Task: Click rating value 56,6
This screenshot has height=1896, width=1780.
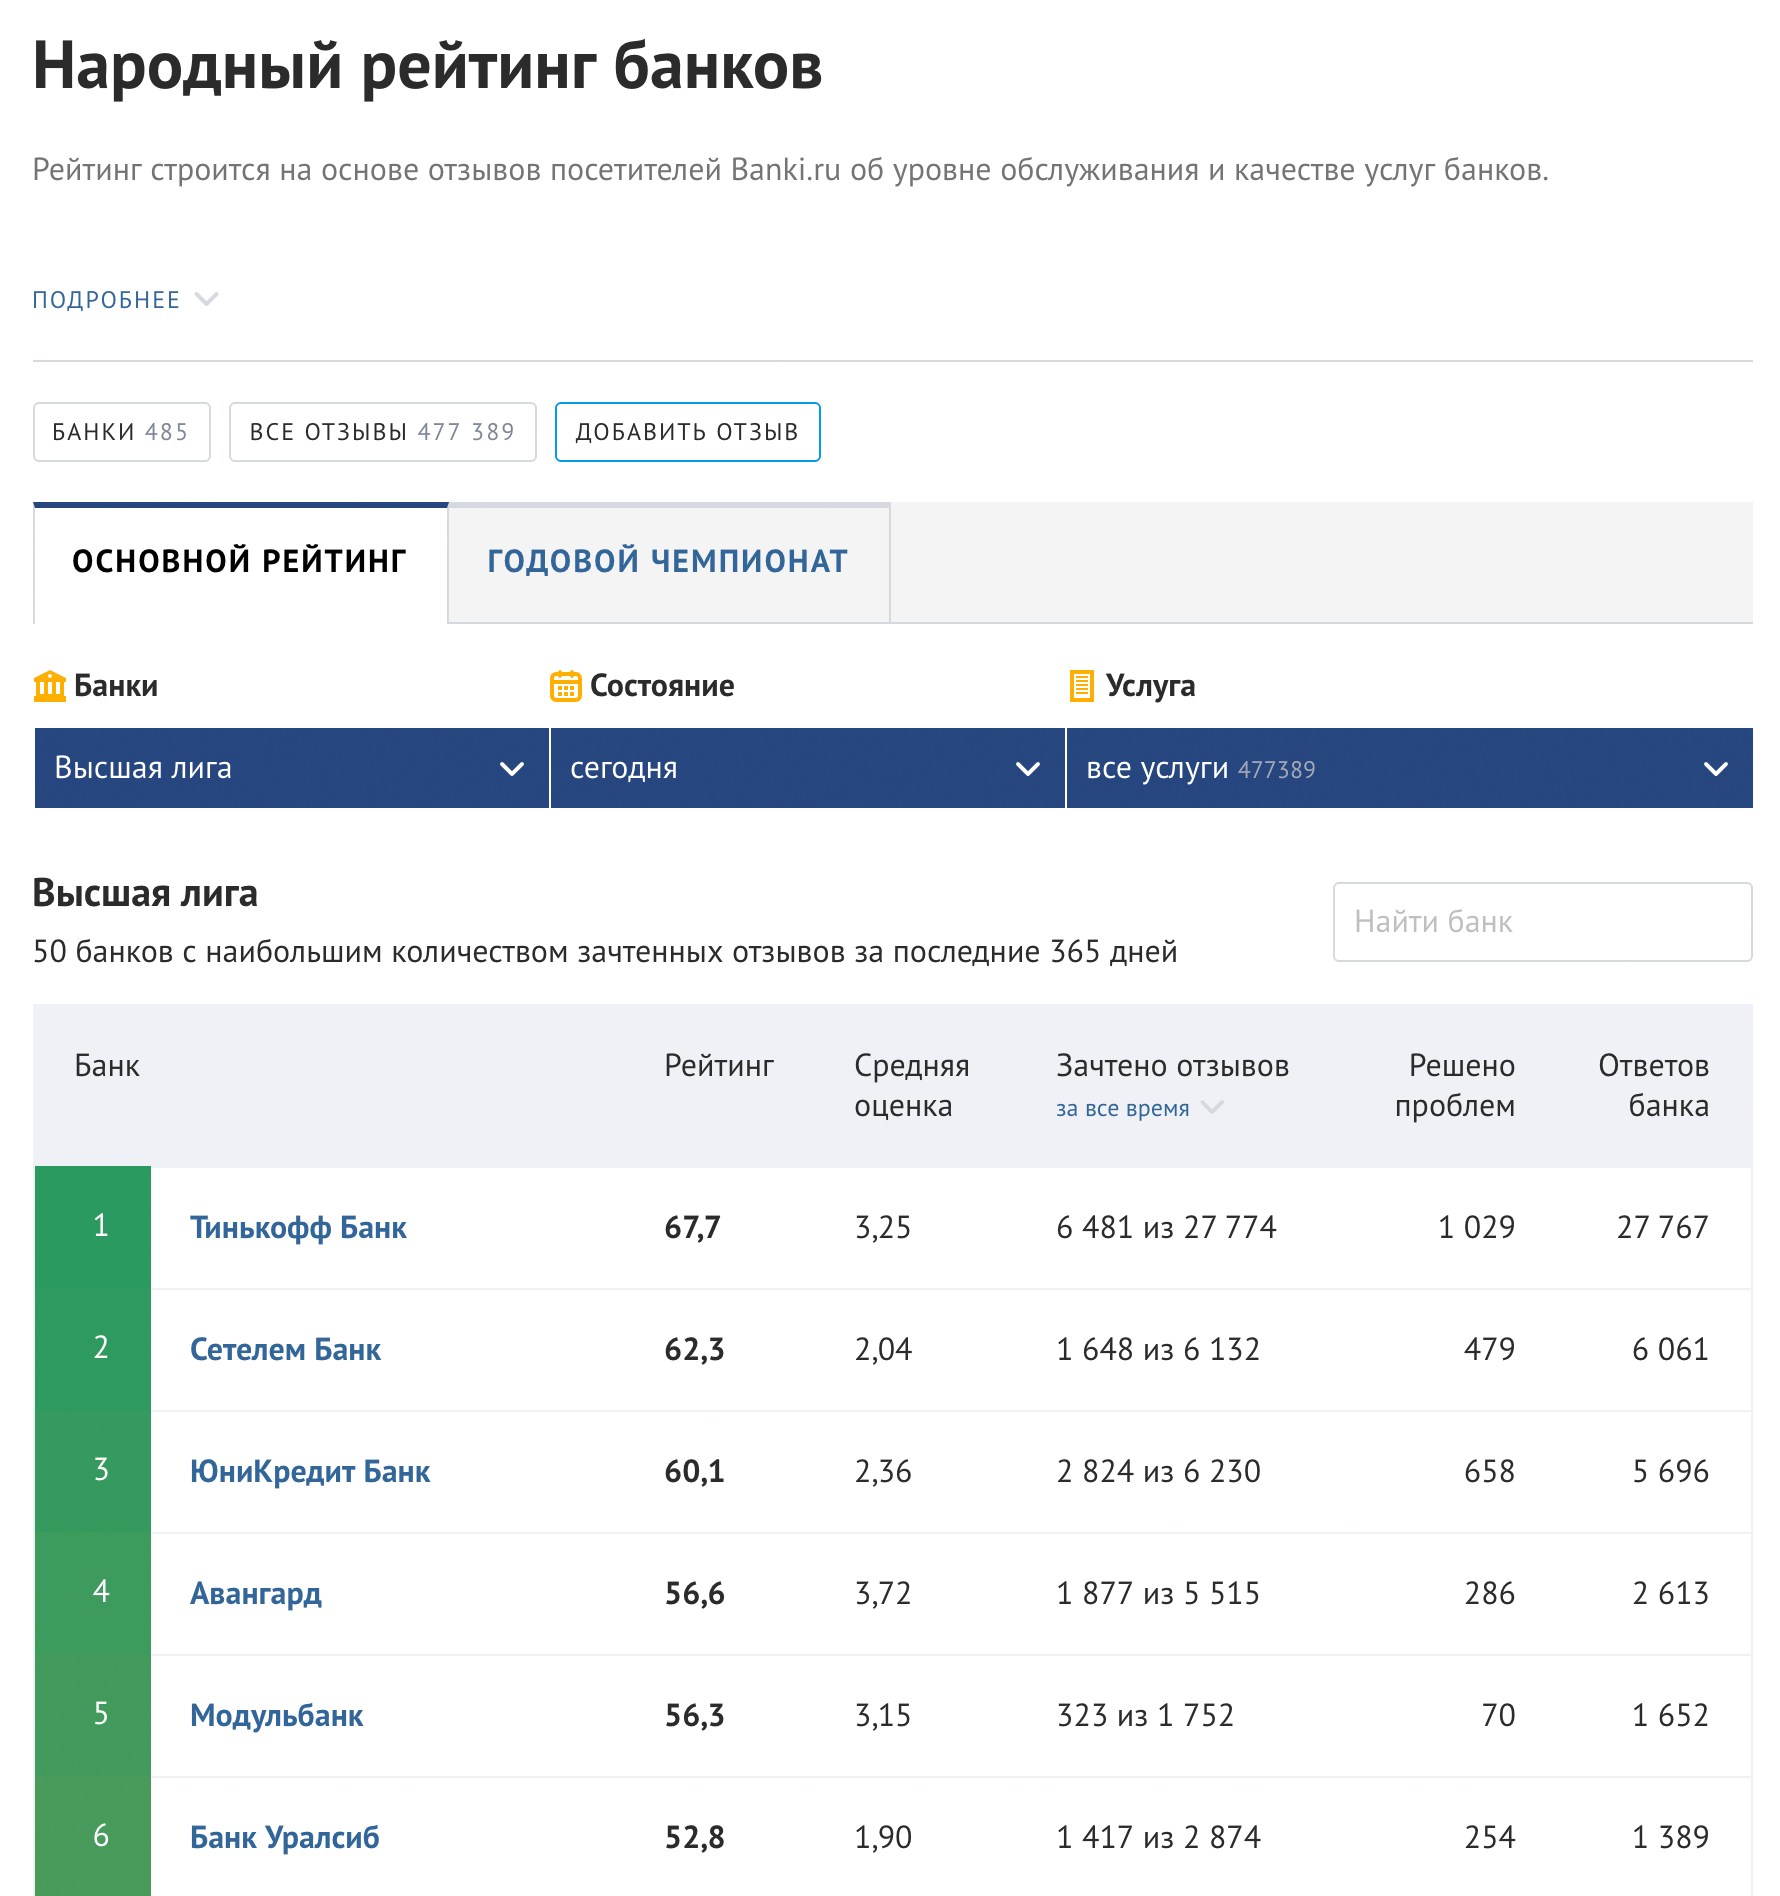Action: coord(695,1593)
